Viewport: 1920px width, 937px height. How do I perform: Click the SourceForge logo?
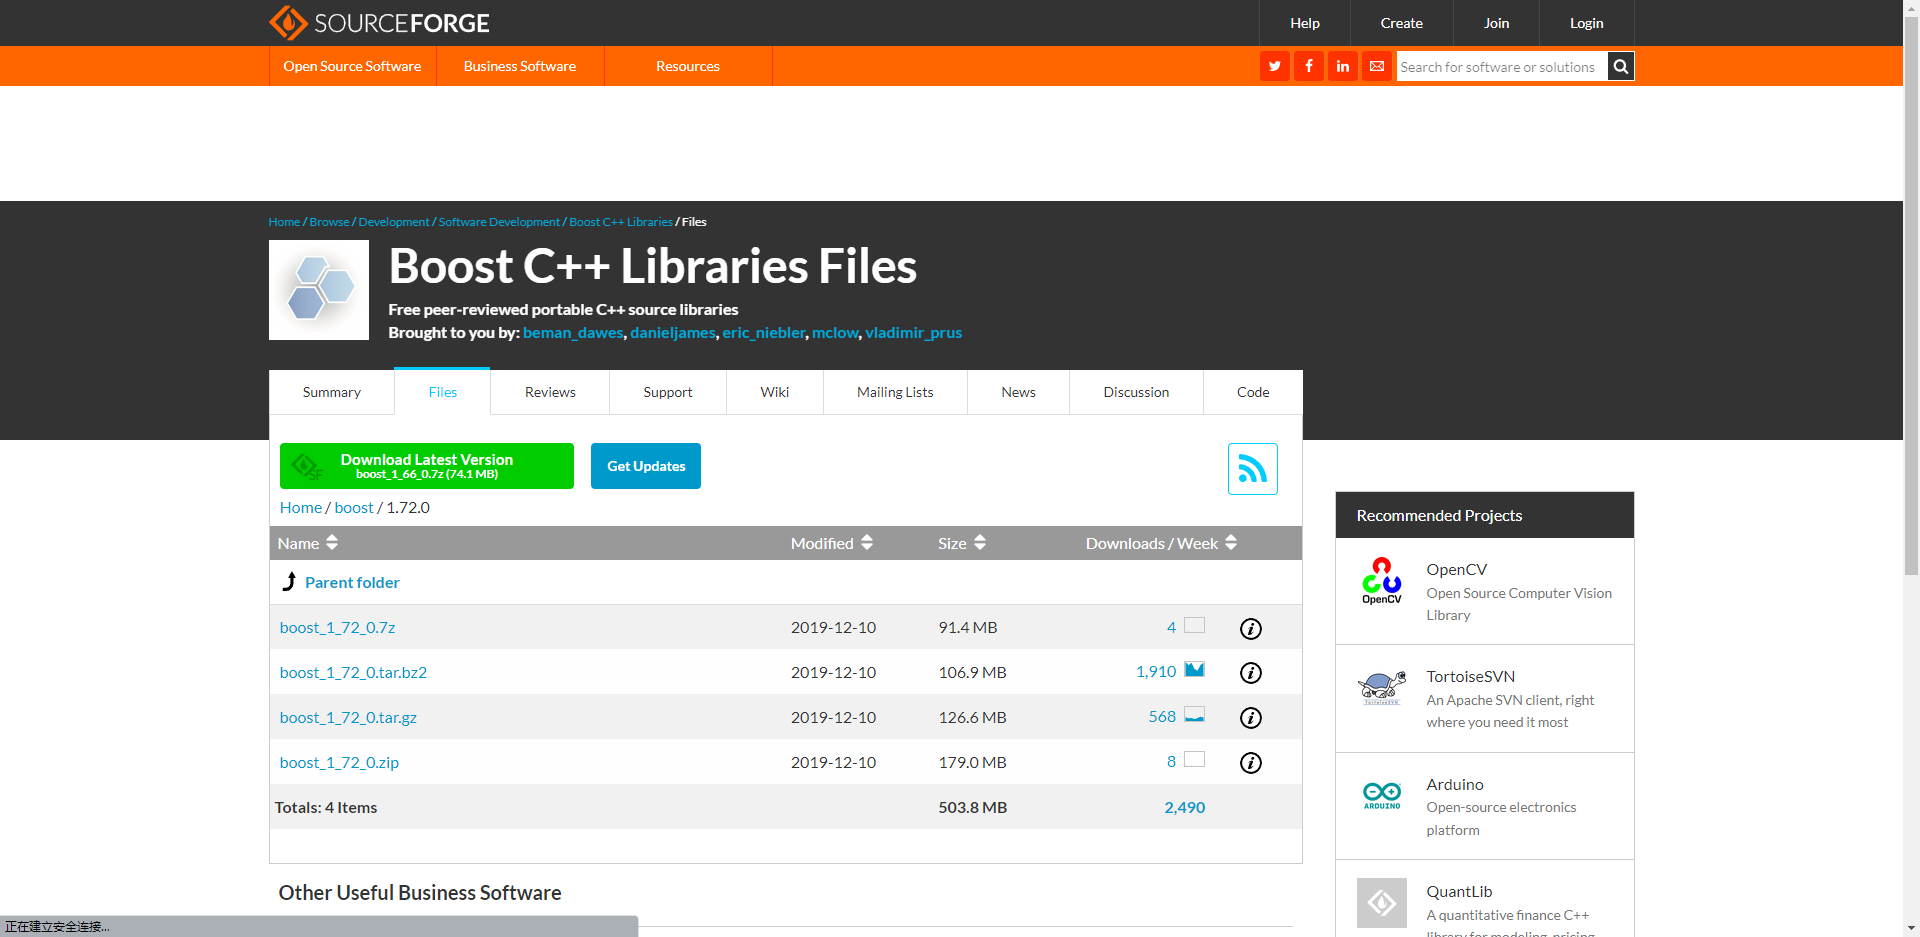pos(379,22)
